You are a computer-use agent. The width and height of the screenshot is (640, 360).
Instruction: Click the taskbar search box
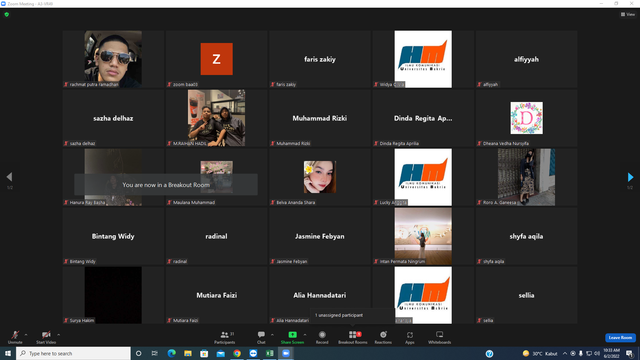tap(73, 353)
